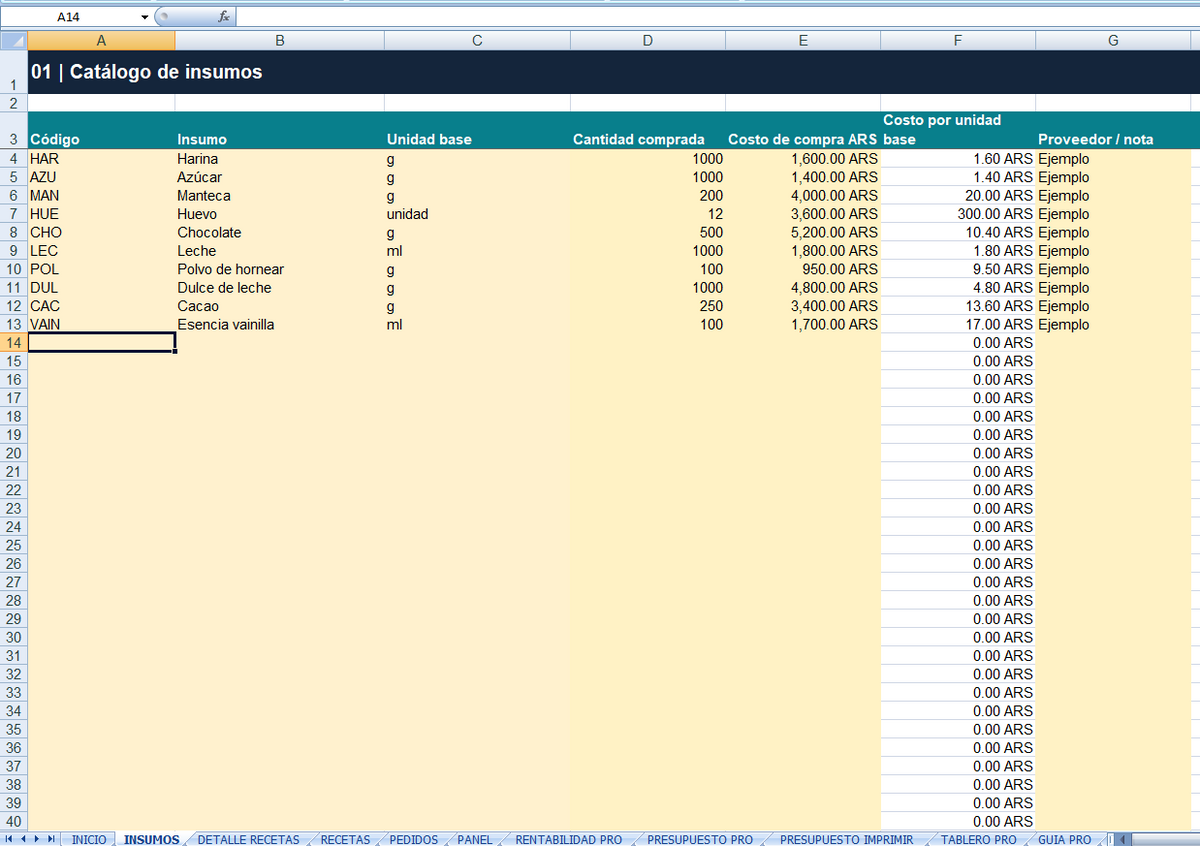Select row 7 by its row header
The height and width of the screenshot is (846, 1200).
14,214
